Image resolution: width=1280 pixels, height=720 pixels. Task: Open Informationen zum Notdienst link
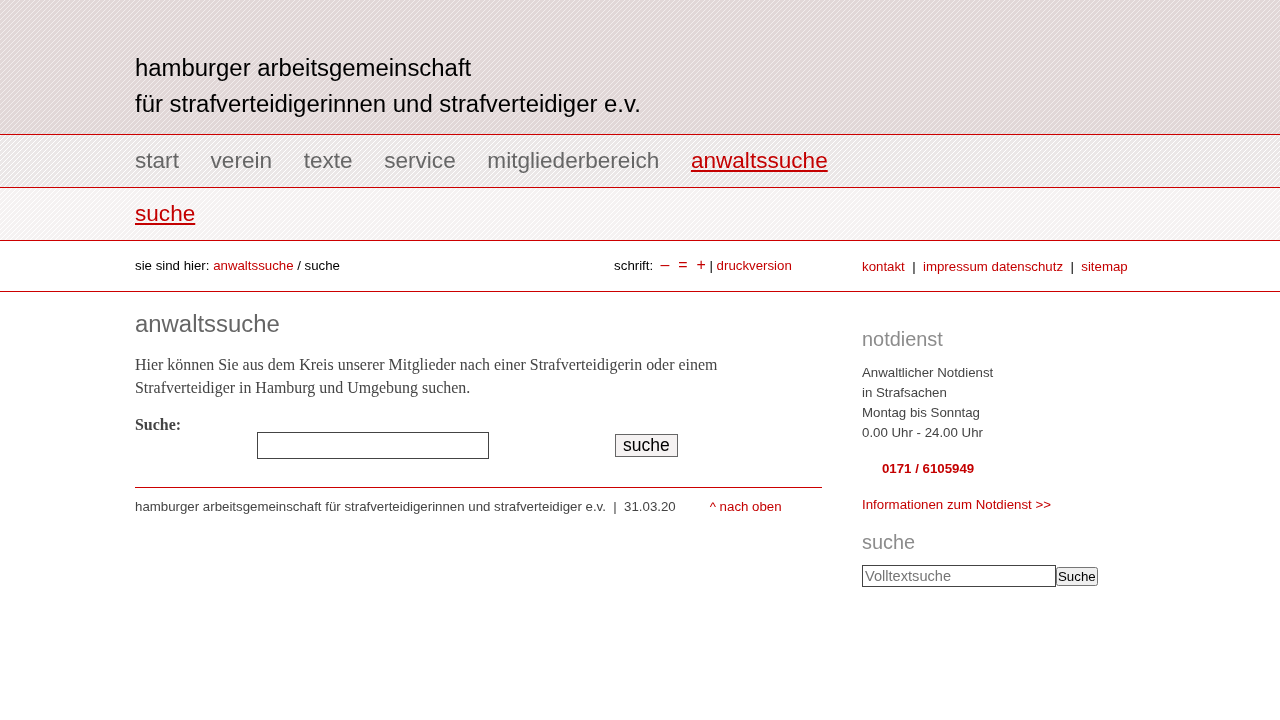tap(956, 505)
